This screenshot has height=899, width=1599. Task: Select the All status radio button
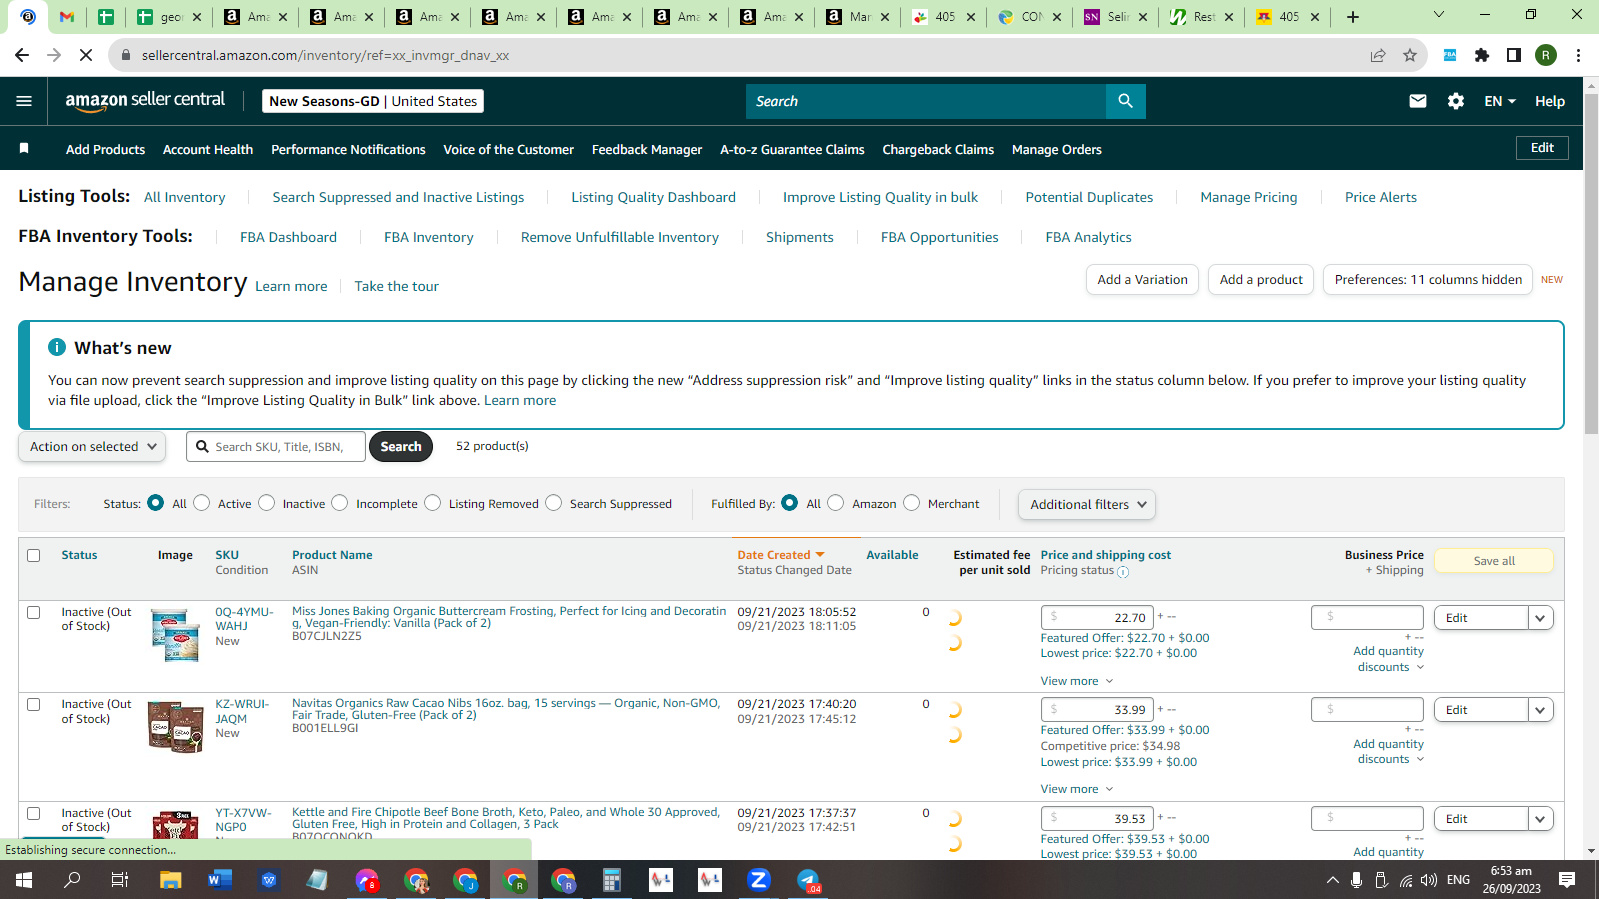click(155, 503)
